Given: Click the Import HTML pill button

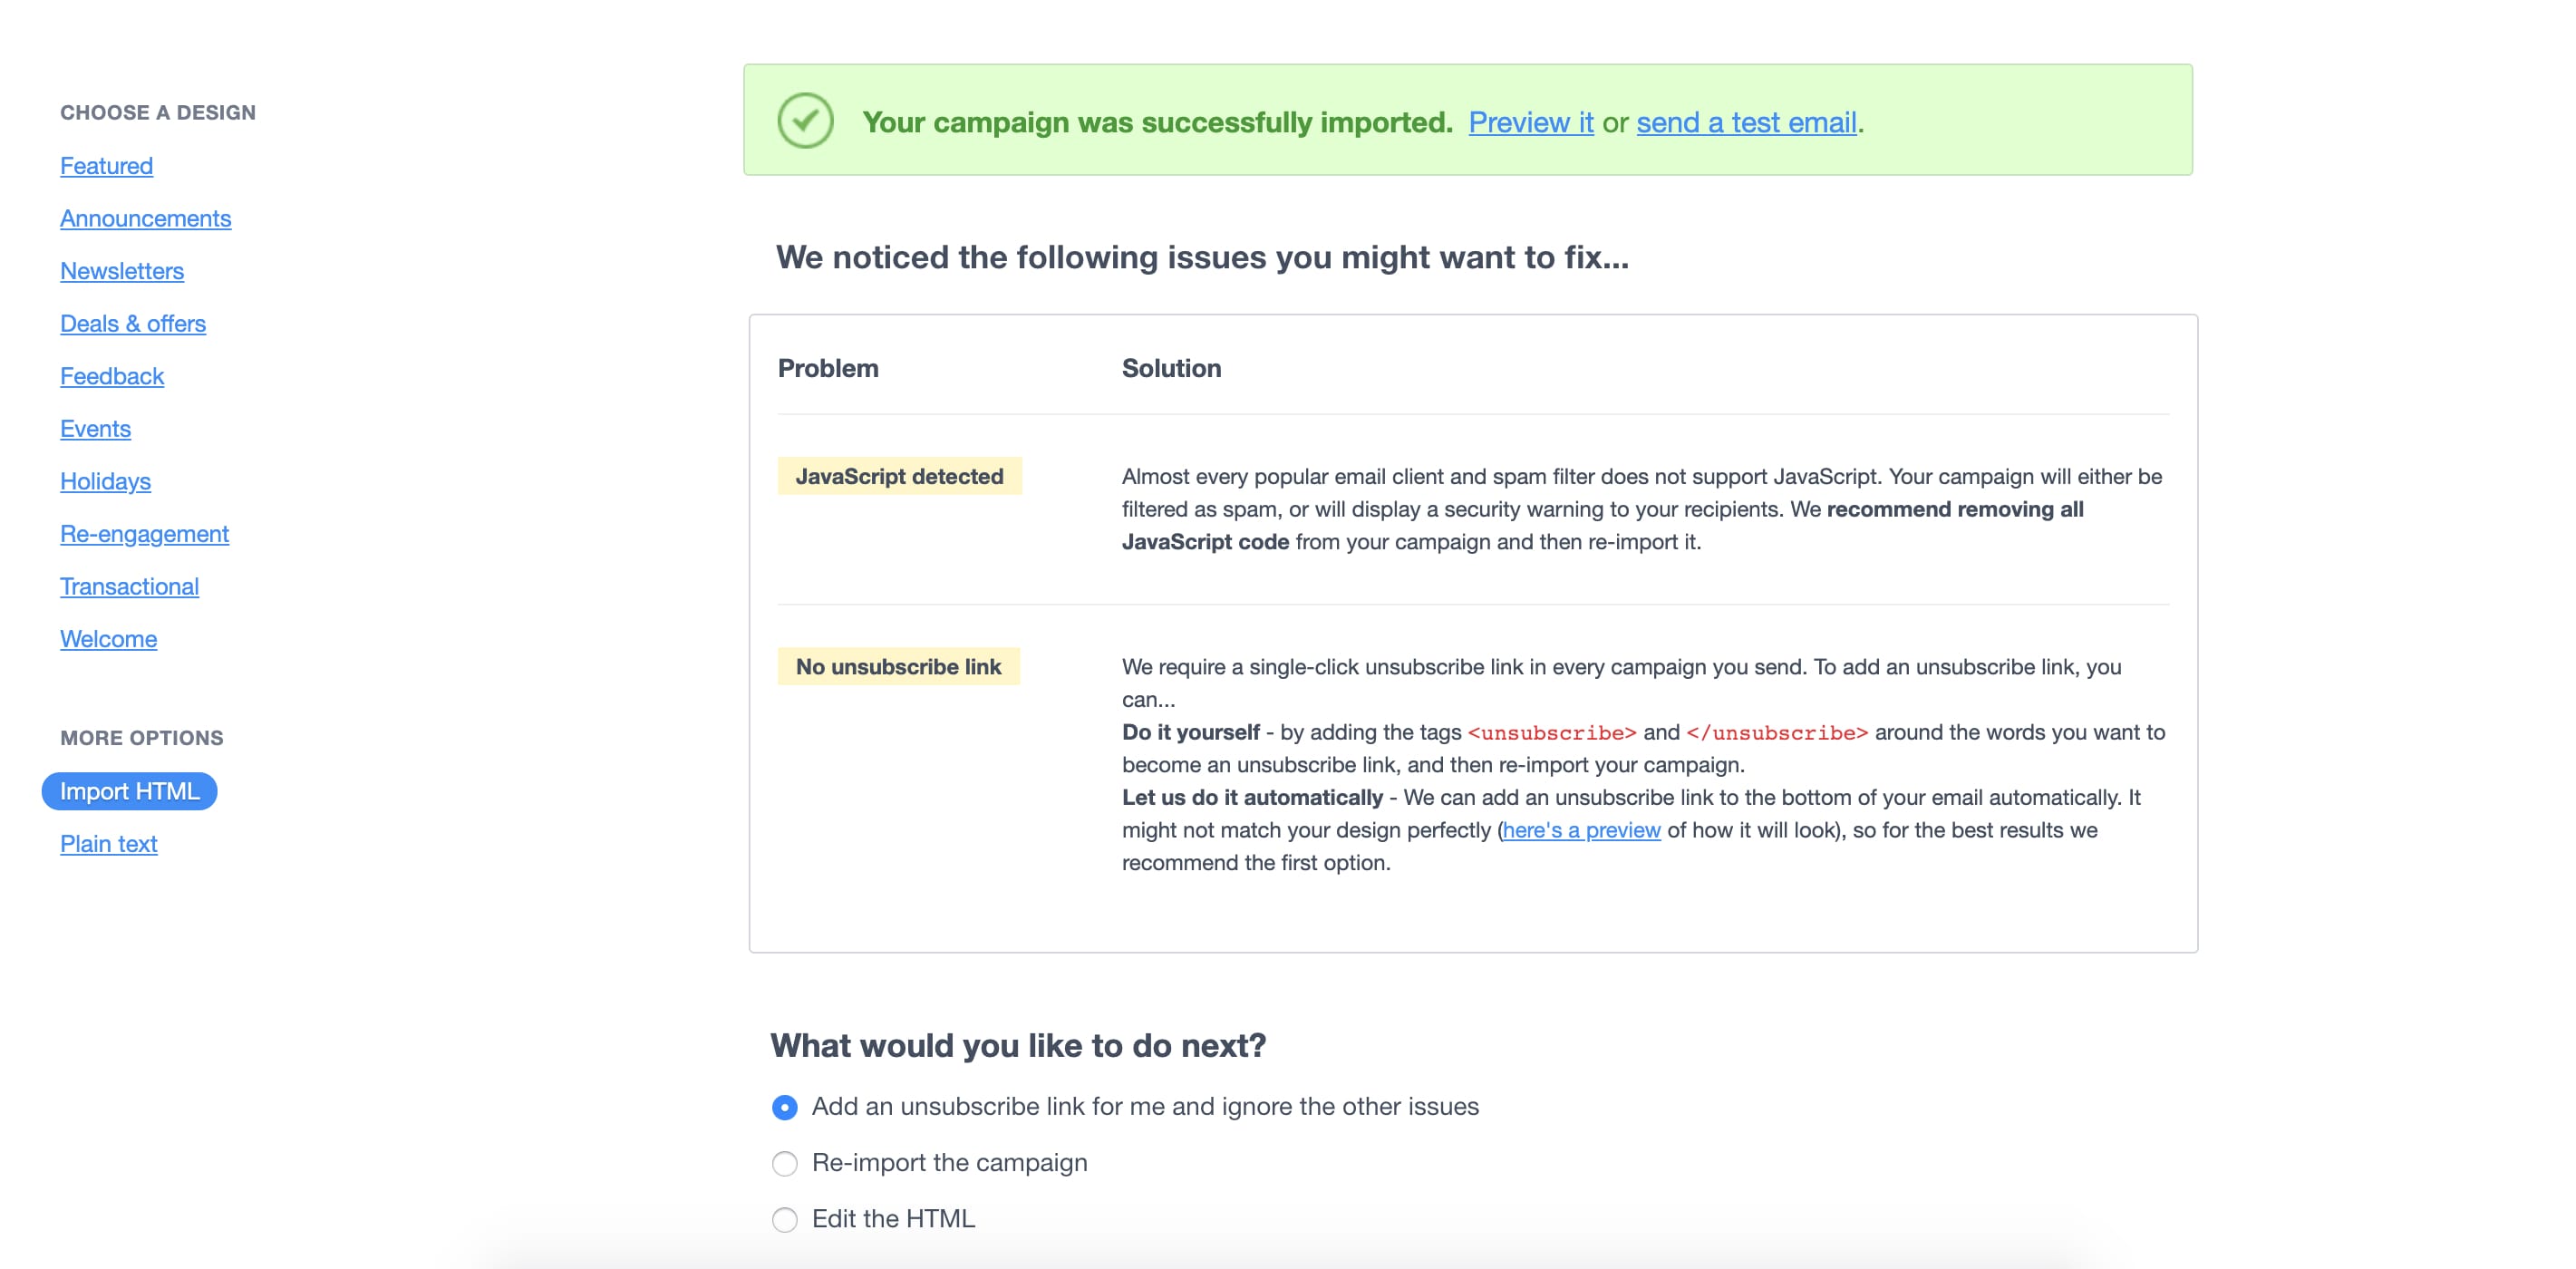Looking at the screenshot, I should (x=129, y=791).
